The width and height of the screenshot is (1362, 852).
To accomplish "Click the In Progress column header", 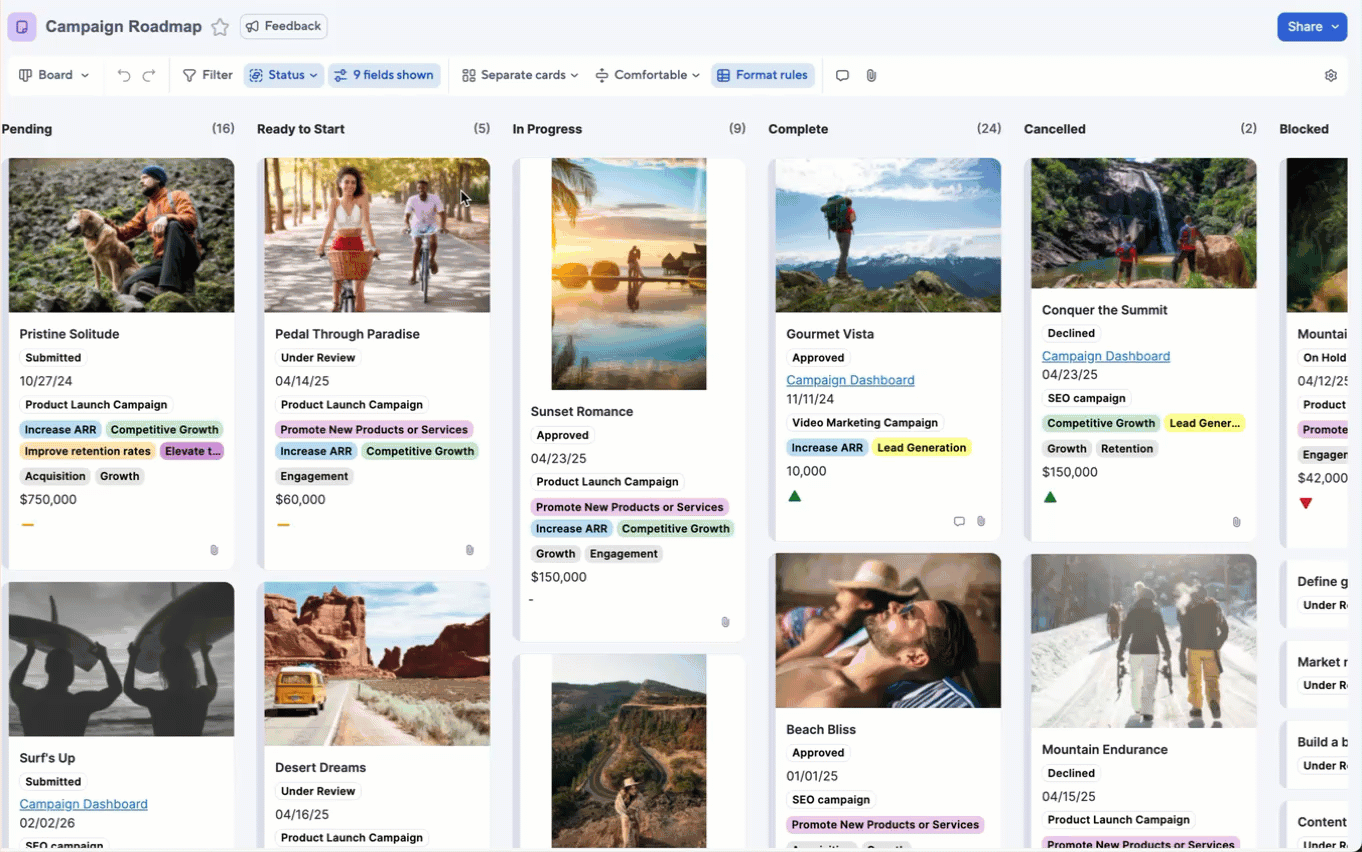I will click(x=547, y=129).
